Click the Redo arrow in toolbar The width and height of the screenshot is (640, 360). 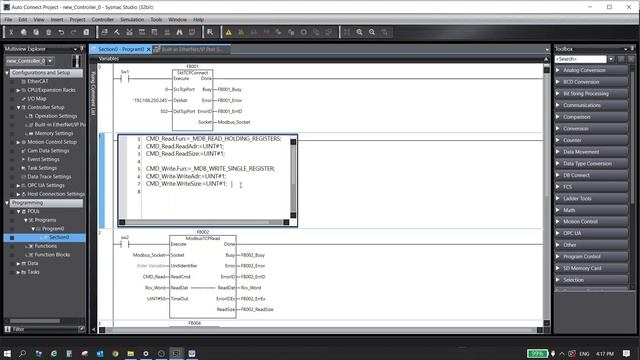pyautogui.click(x=73, y=32)
